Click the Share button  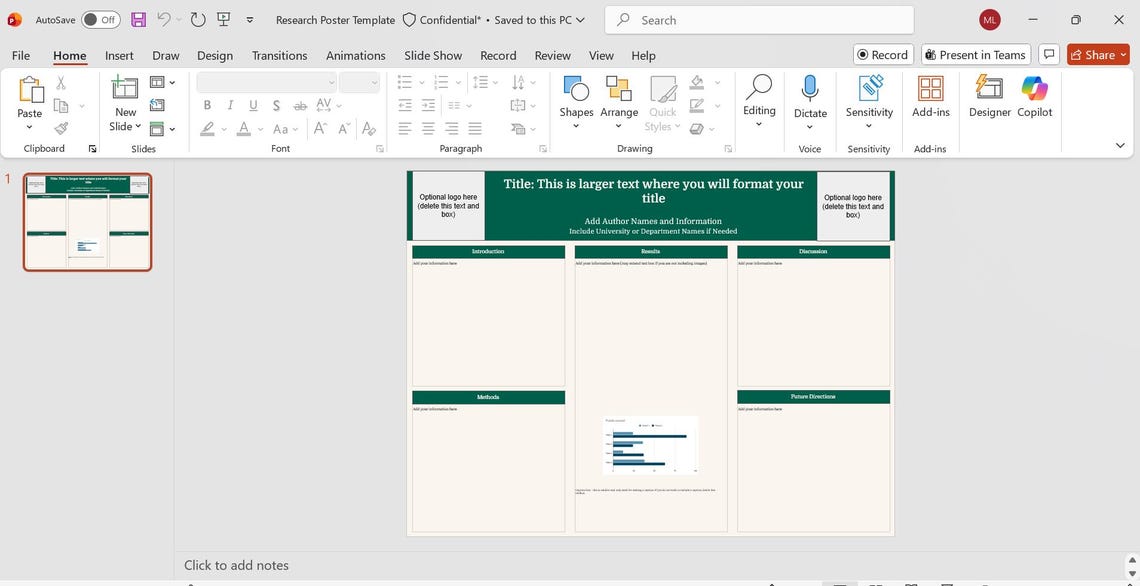pyautogui.click(x=1098, y=55)
